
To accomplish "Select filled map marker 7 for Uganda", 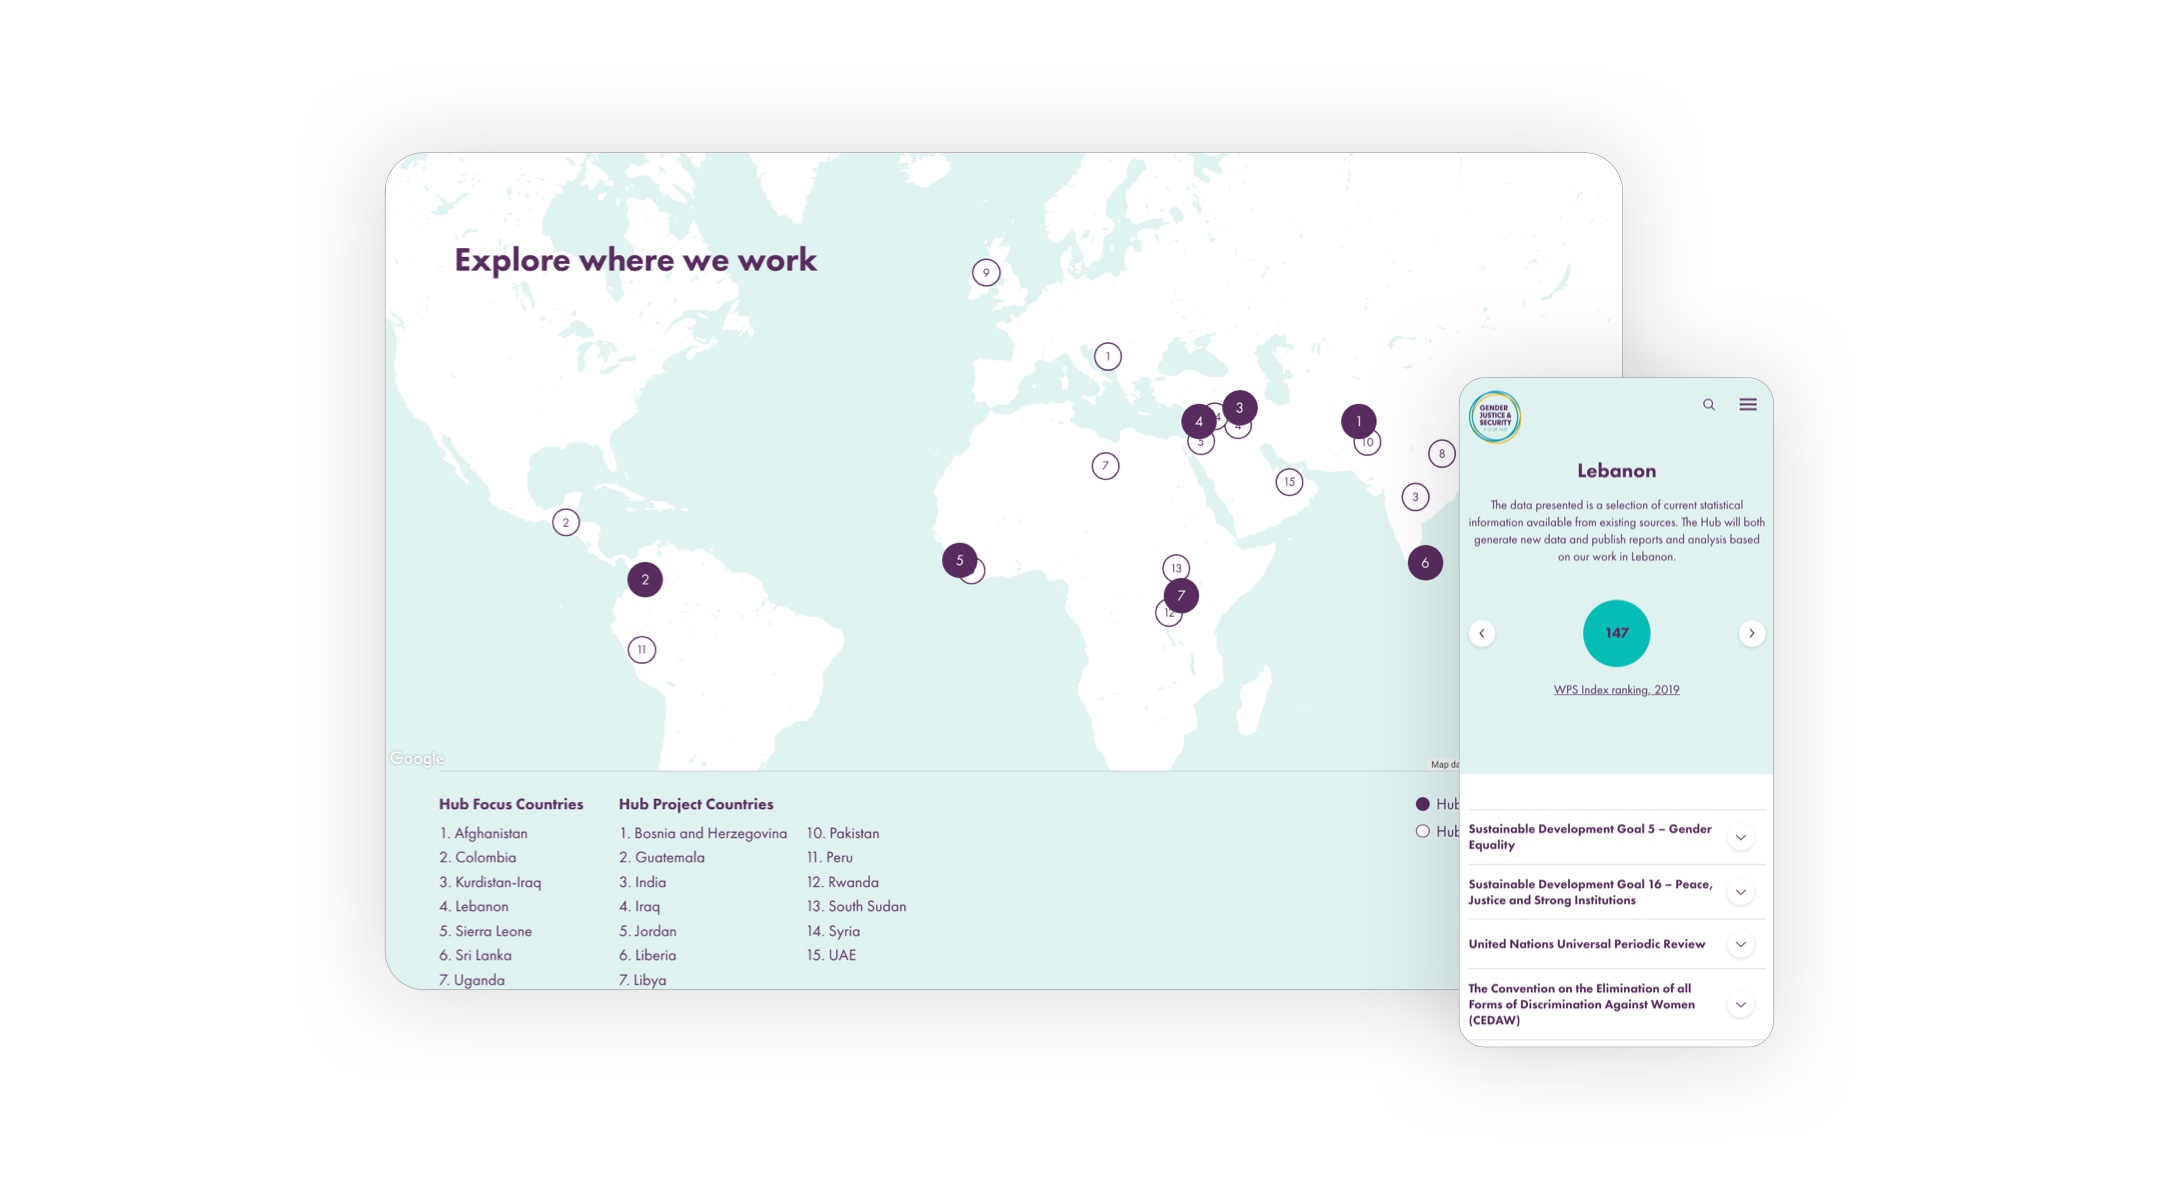I will point(1181,596).
